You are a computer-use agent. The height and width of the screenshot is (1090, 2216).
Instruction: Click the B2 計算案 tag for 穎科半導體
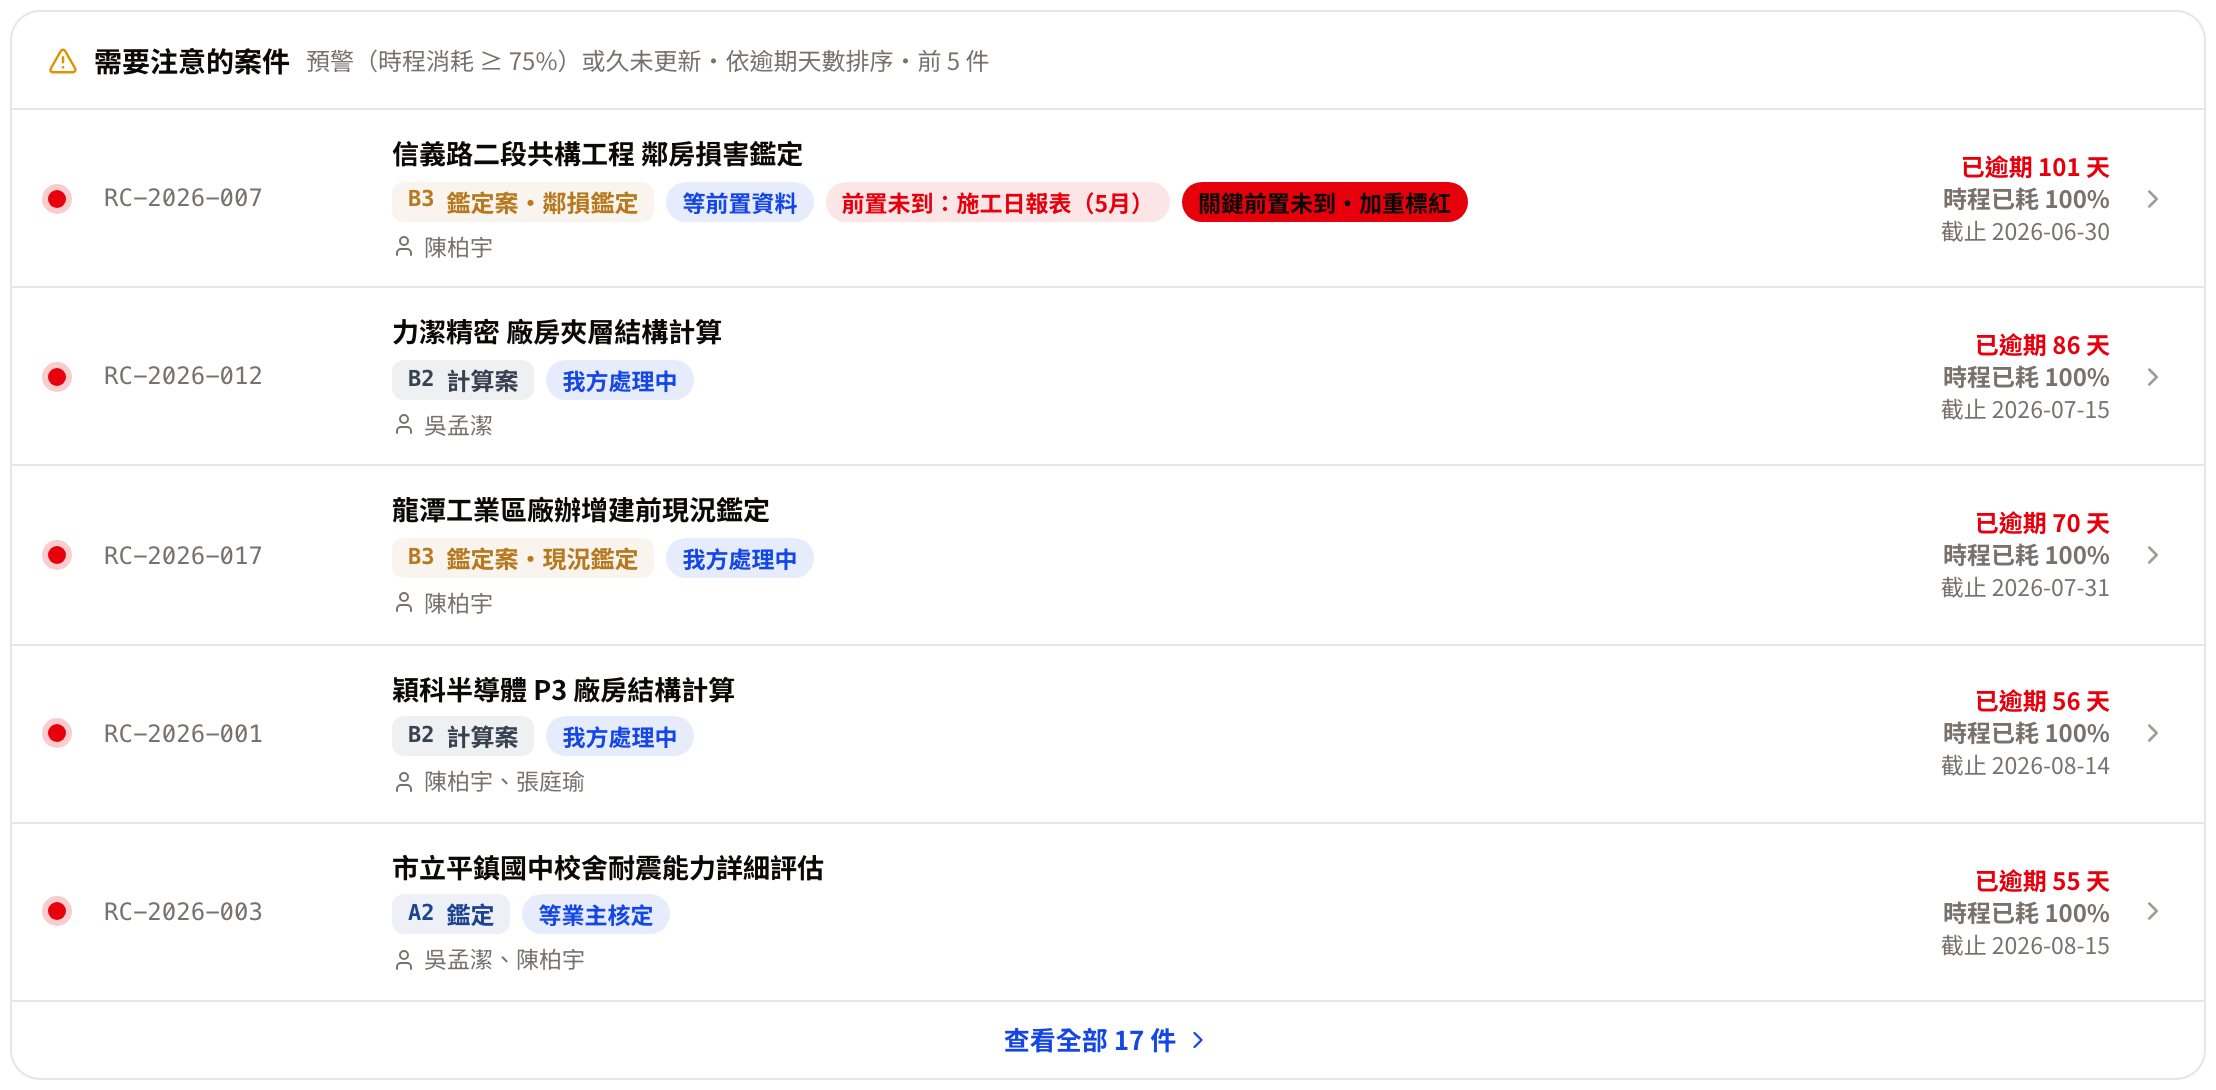tap(463, 736)
